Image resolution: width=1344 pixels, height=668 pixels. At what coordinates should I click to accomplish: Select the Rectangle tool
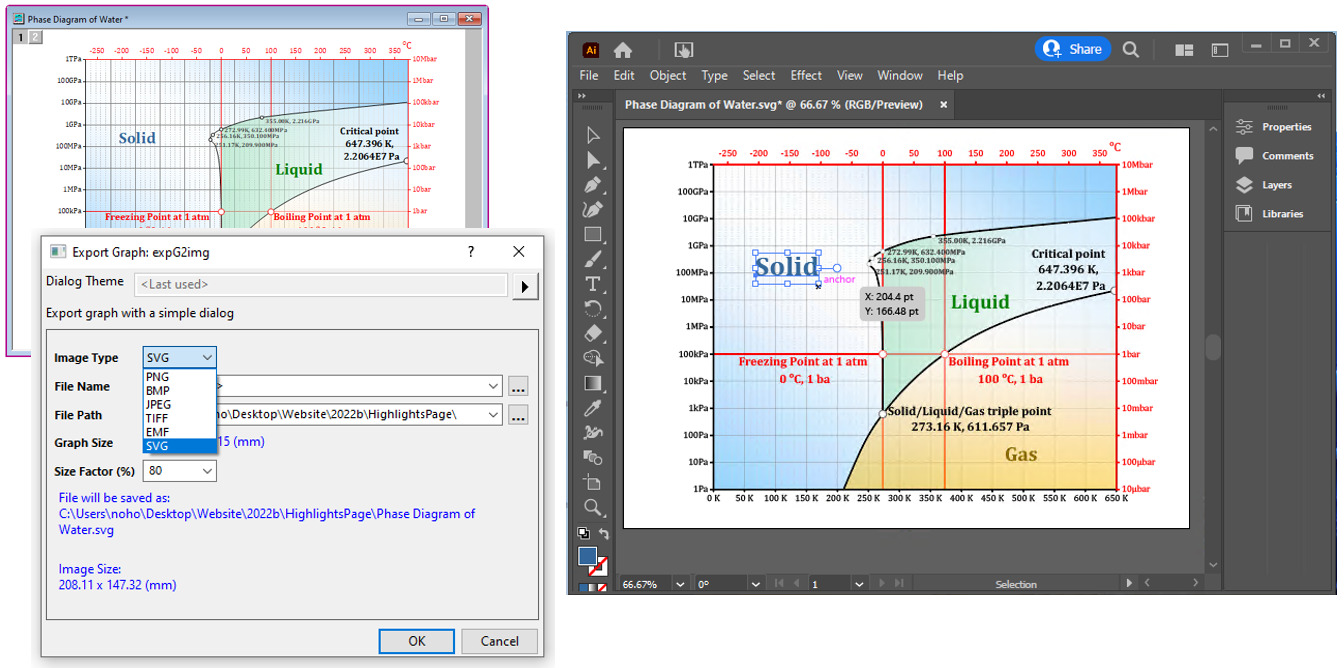tap(593, 234)
